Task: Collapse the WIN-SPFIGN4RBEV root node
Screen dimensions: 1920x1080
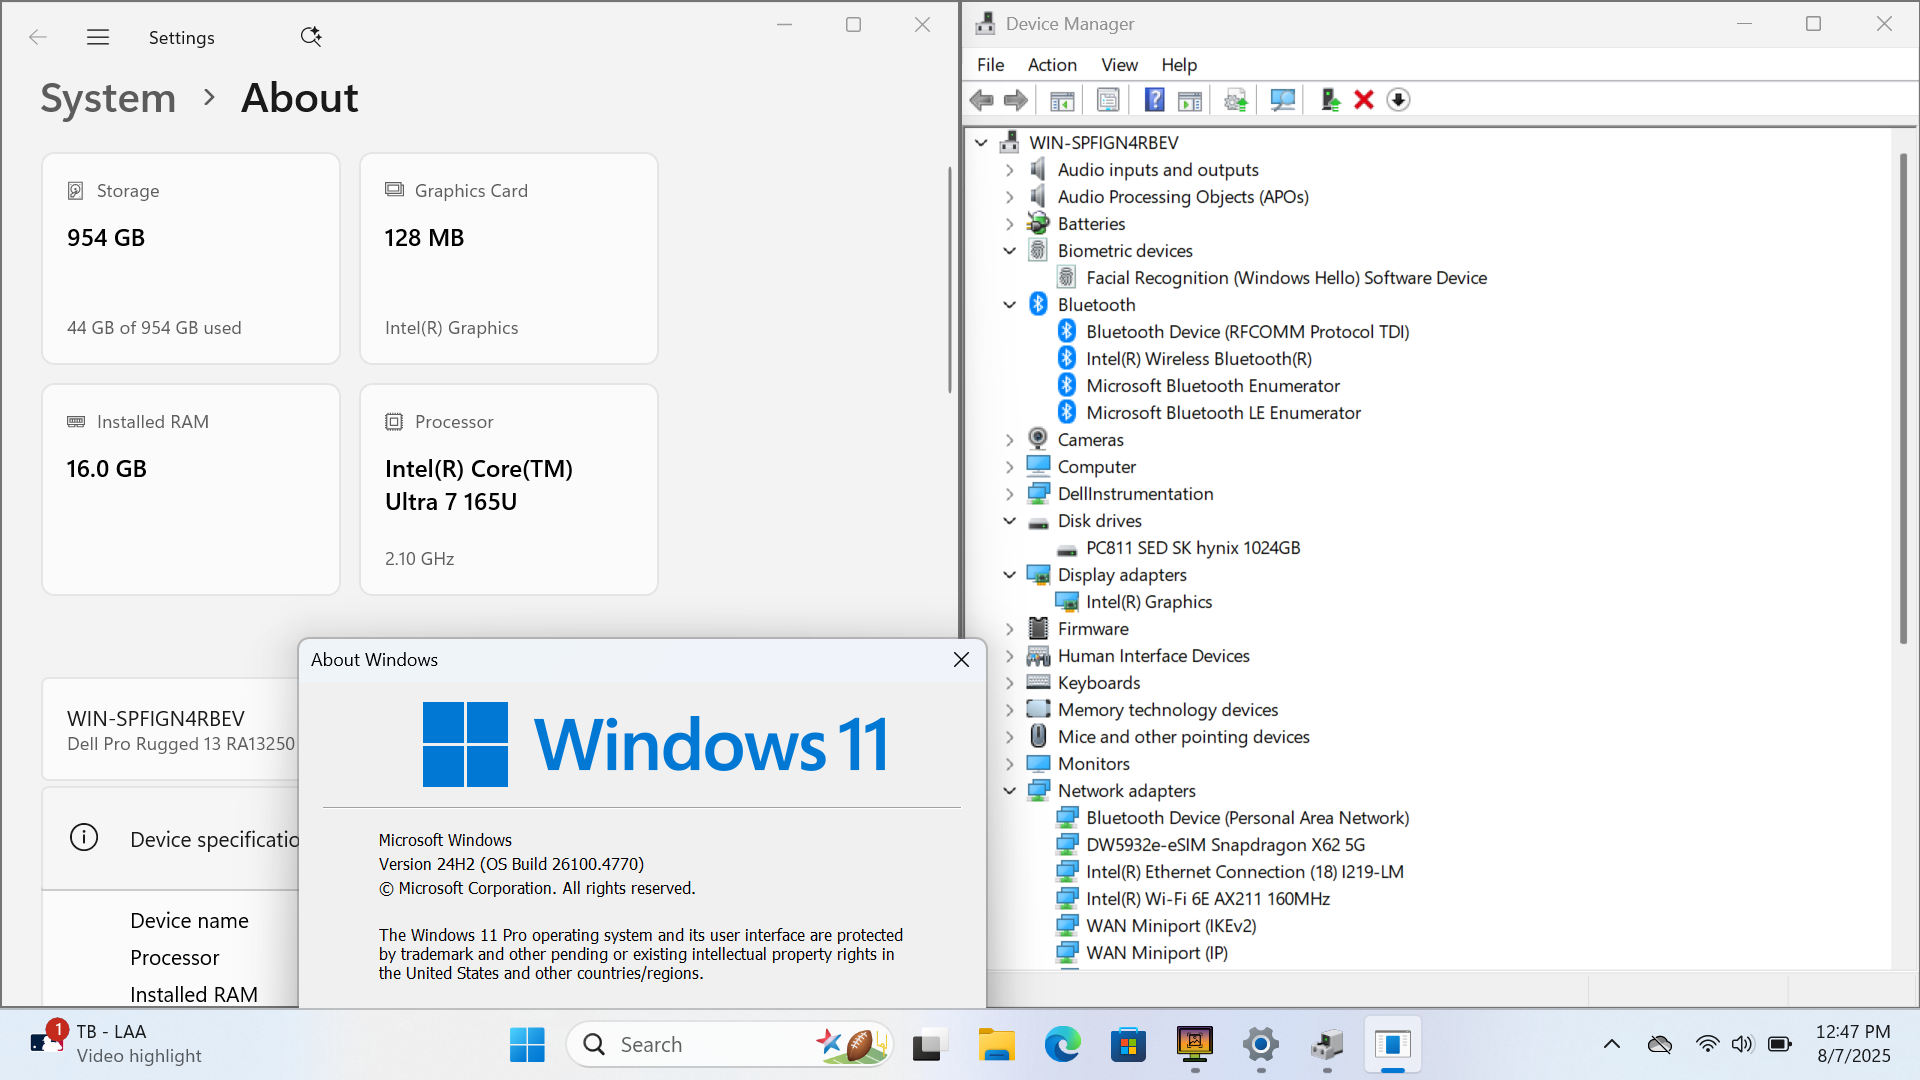Action: click(x=982, y=143)
